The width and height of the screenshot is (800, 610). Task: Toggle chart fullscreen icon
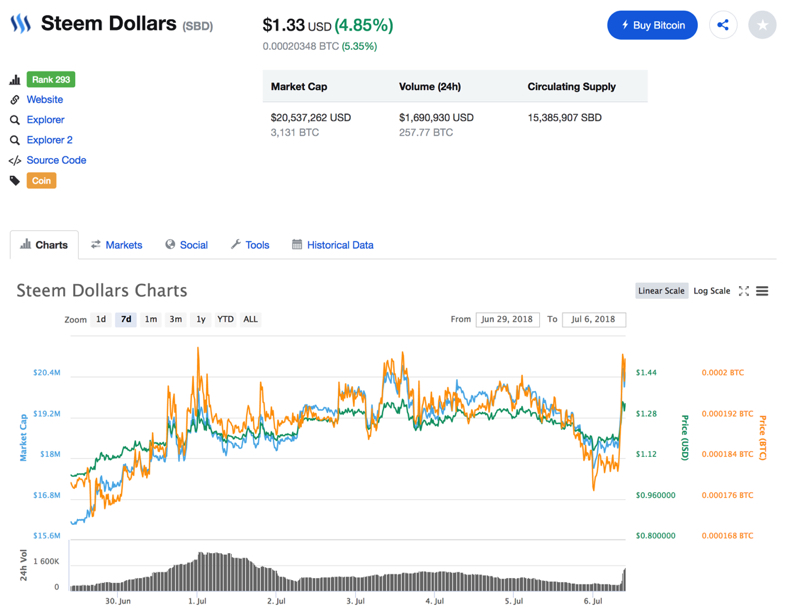tap(744, 291)
